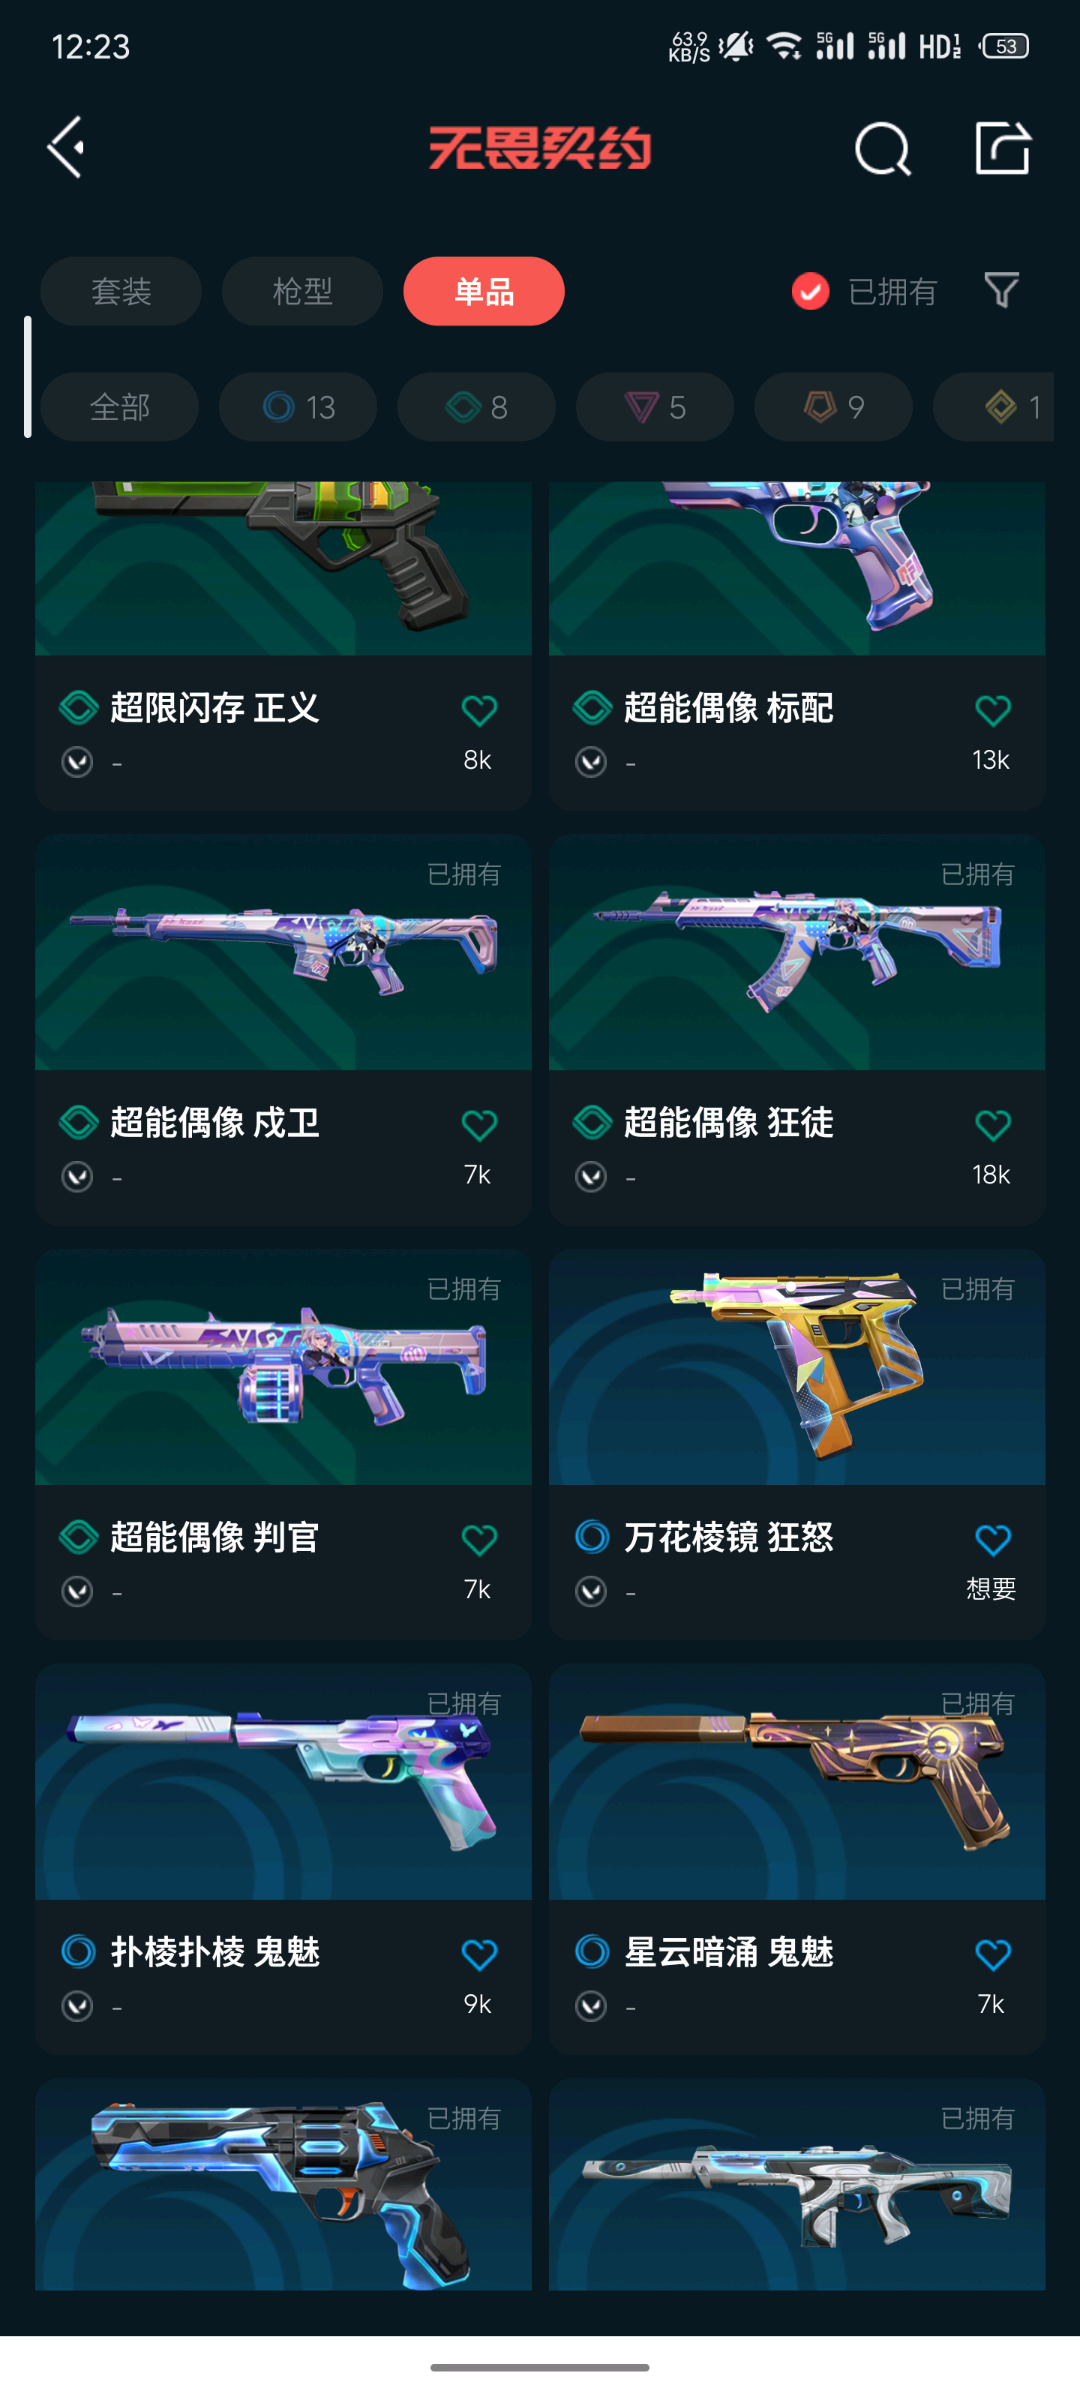Select the 全部 filter button
The height and width of the screenshot is (2400, 1080).
click(119, 407)
